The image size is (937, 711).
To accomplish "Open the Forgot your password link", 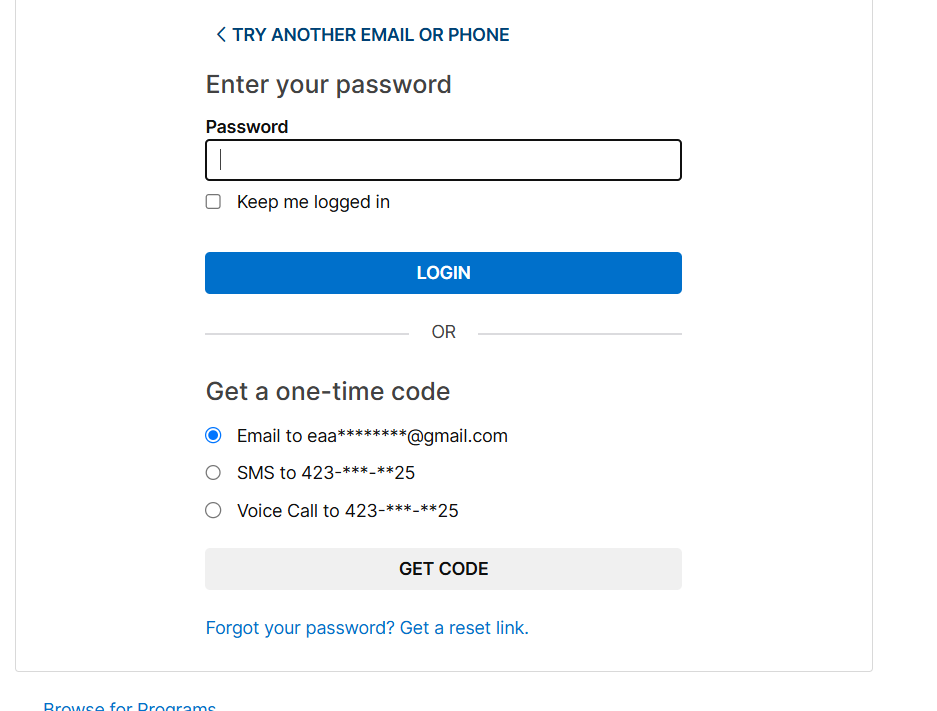I will [300, 628].
